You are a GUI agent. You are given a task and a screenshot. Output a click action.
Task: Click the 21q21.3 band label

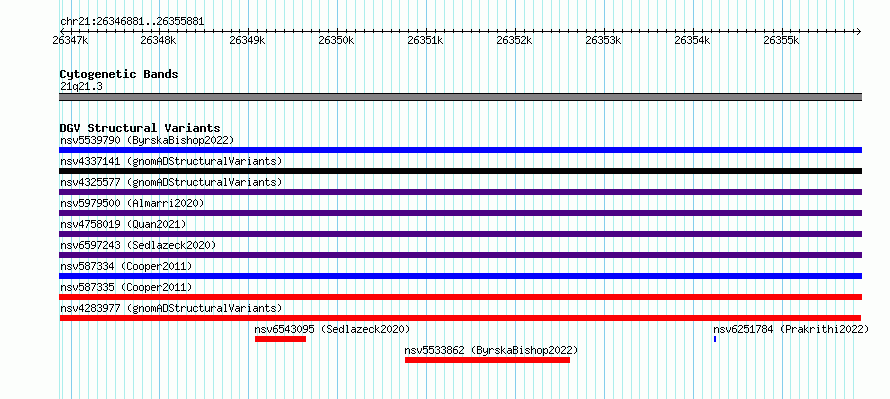tap(81, 87)
